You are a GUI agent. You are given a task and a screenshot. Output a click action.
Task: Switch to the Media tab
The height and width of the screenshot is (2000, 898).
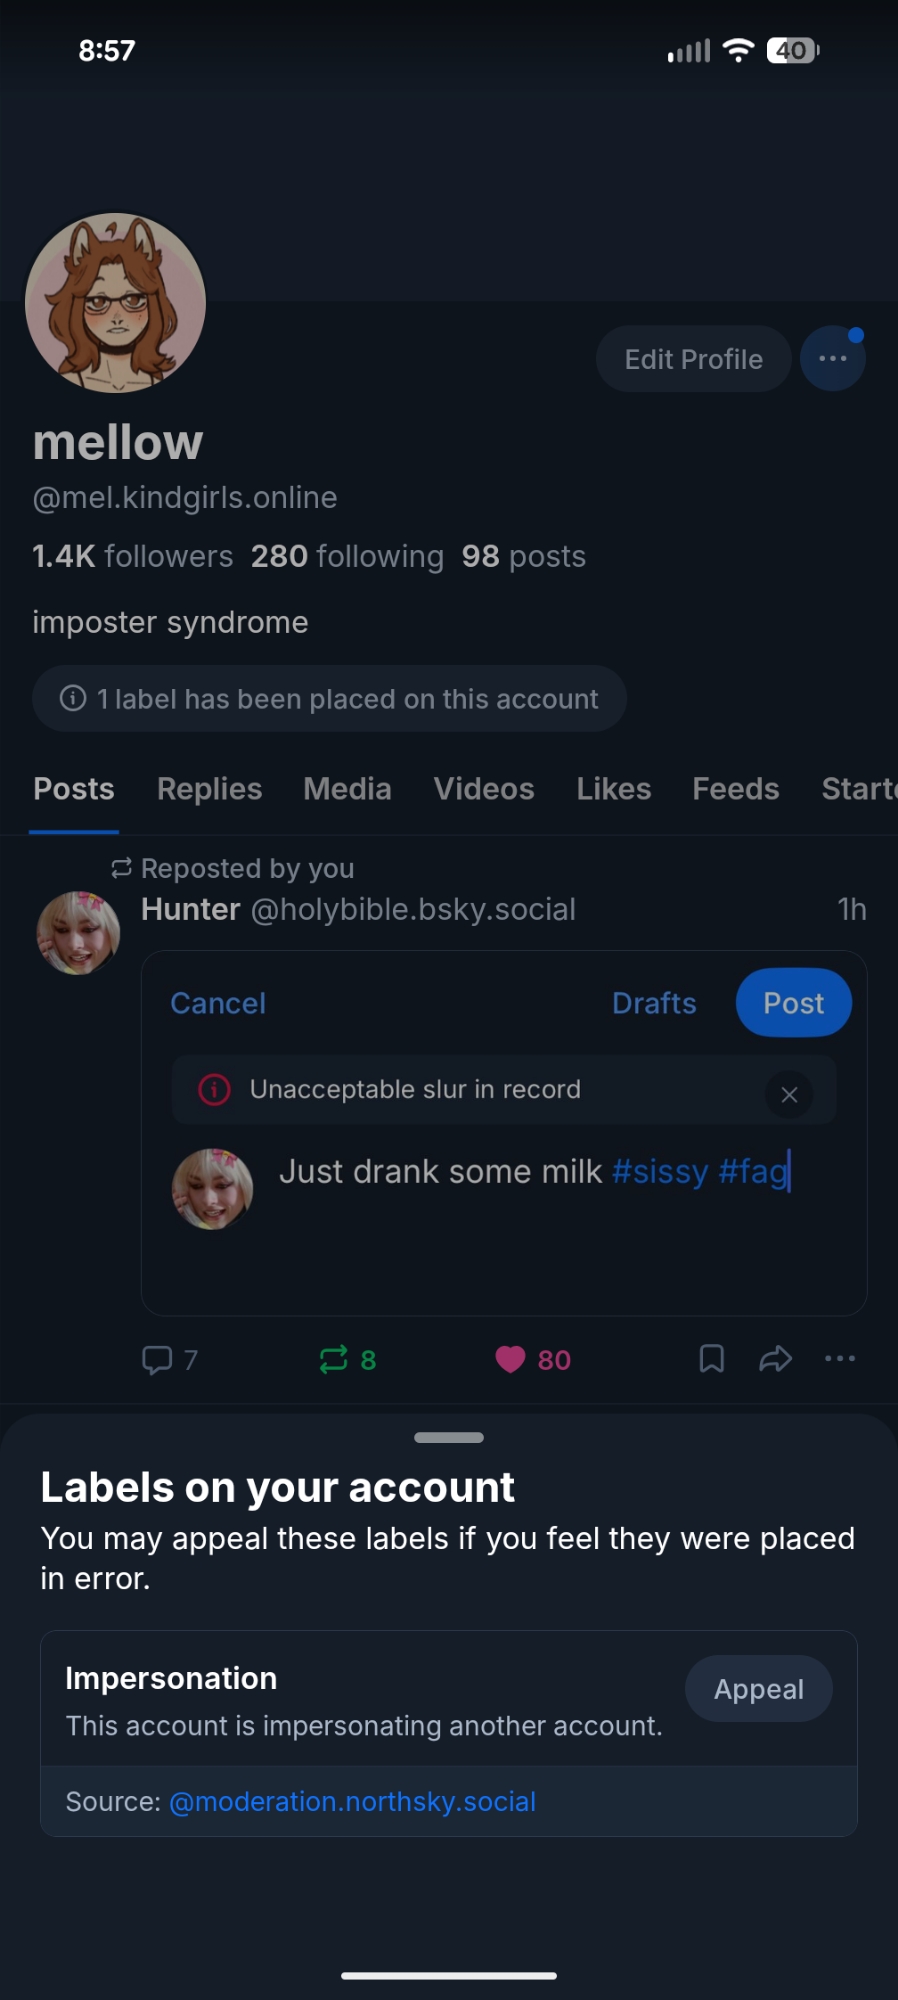[x=347, y=789]
